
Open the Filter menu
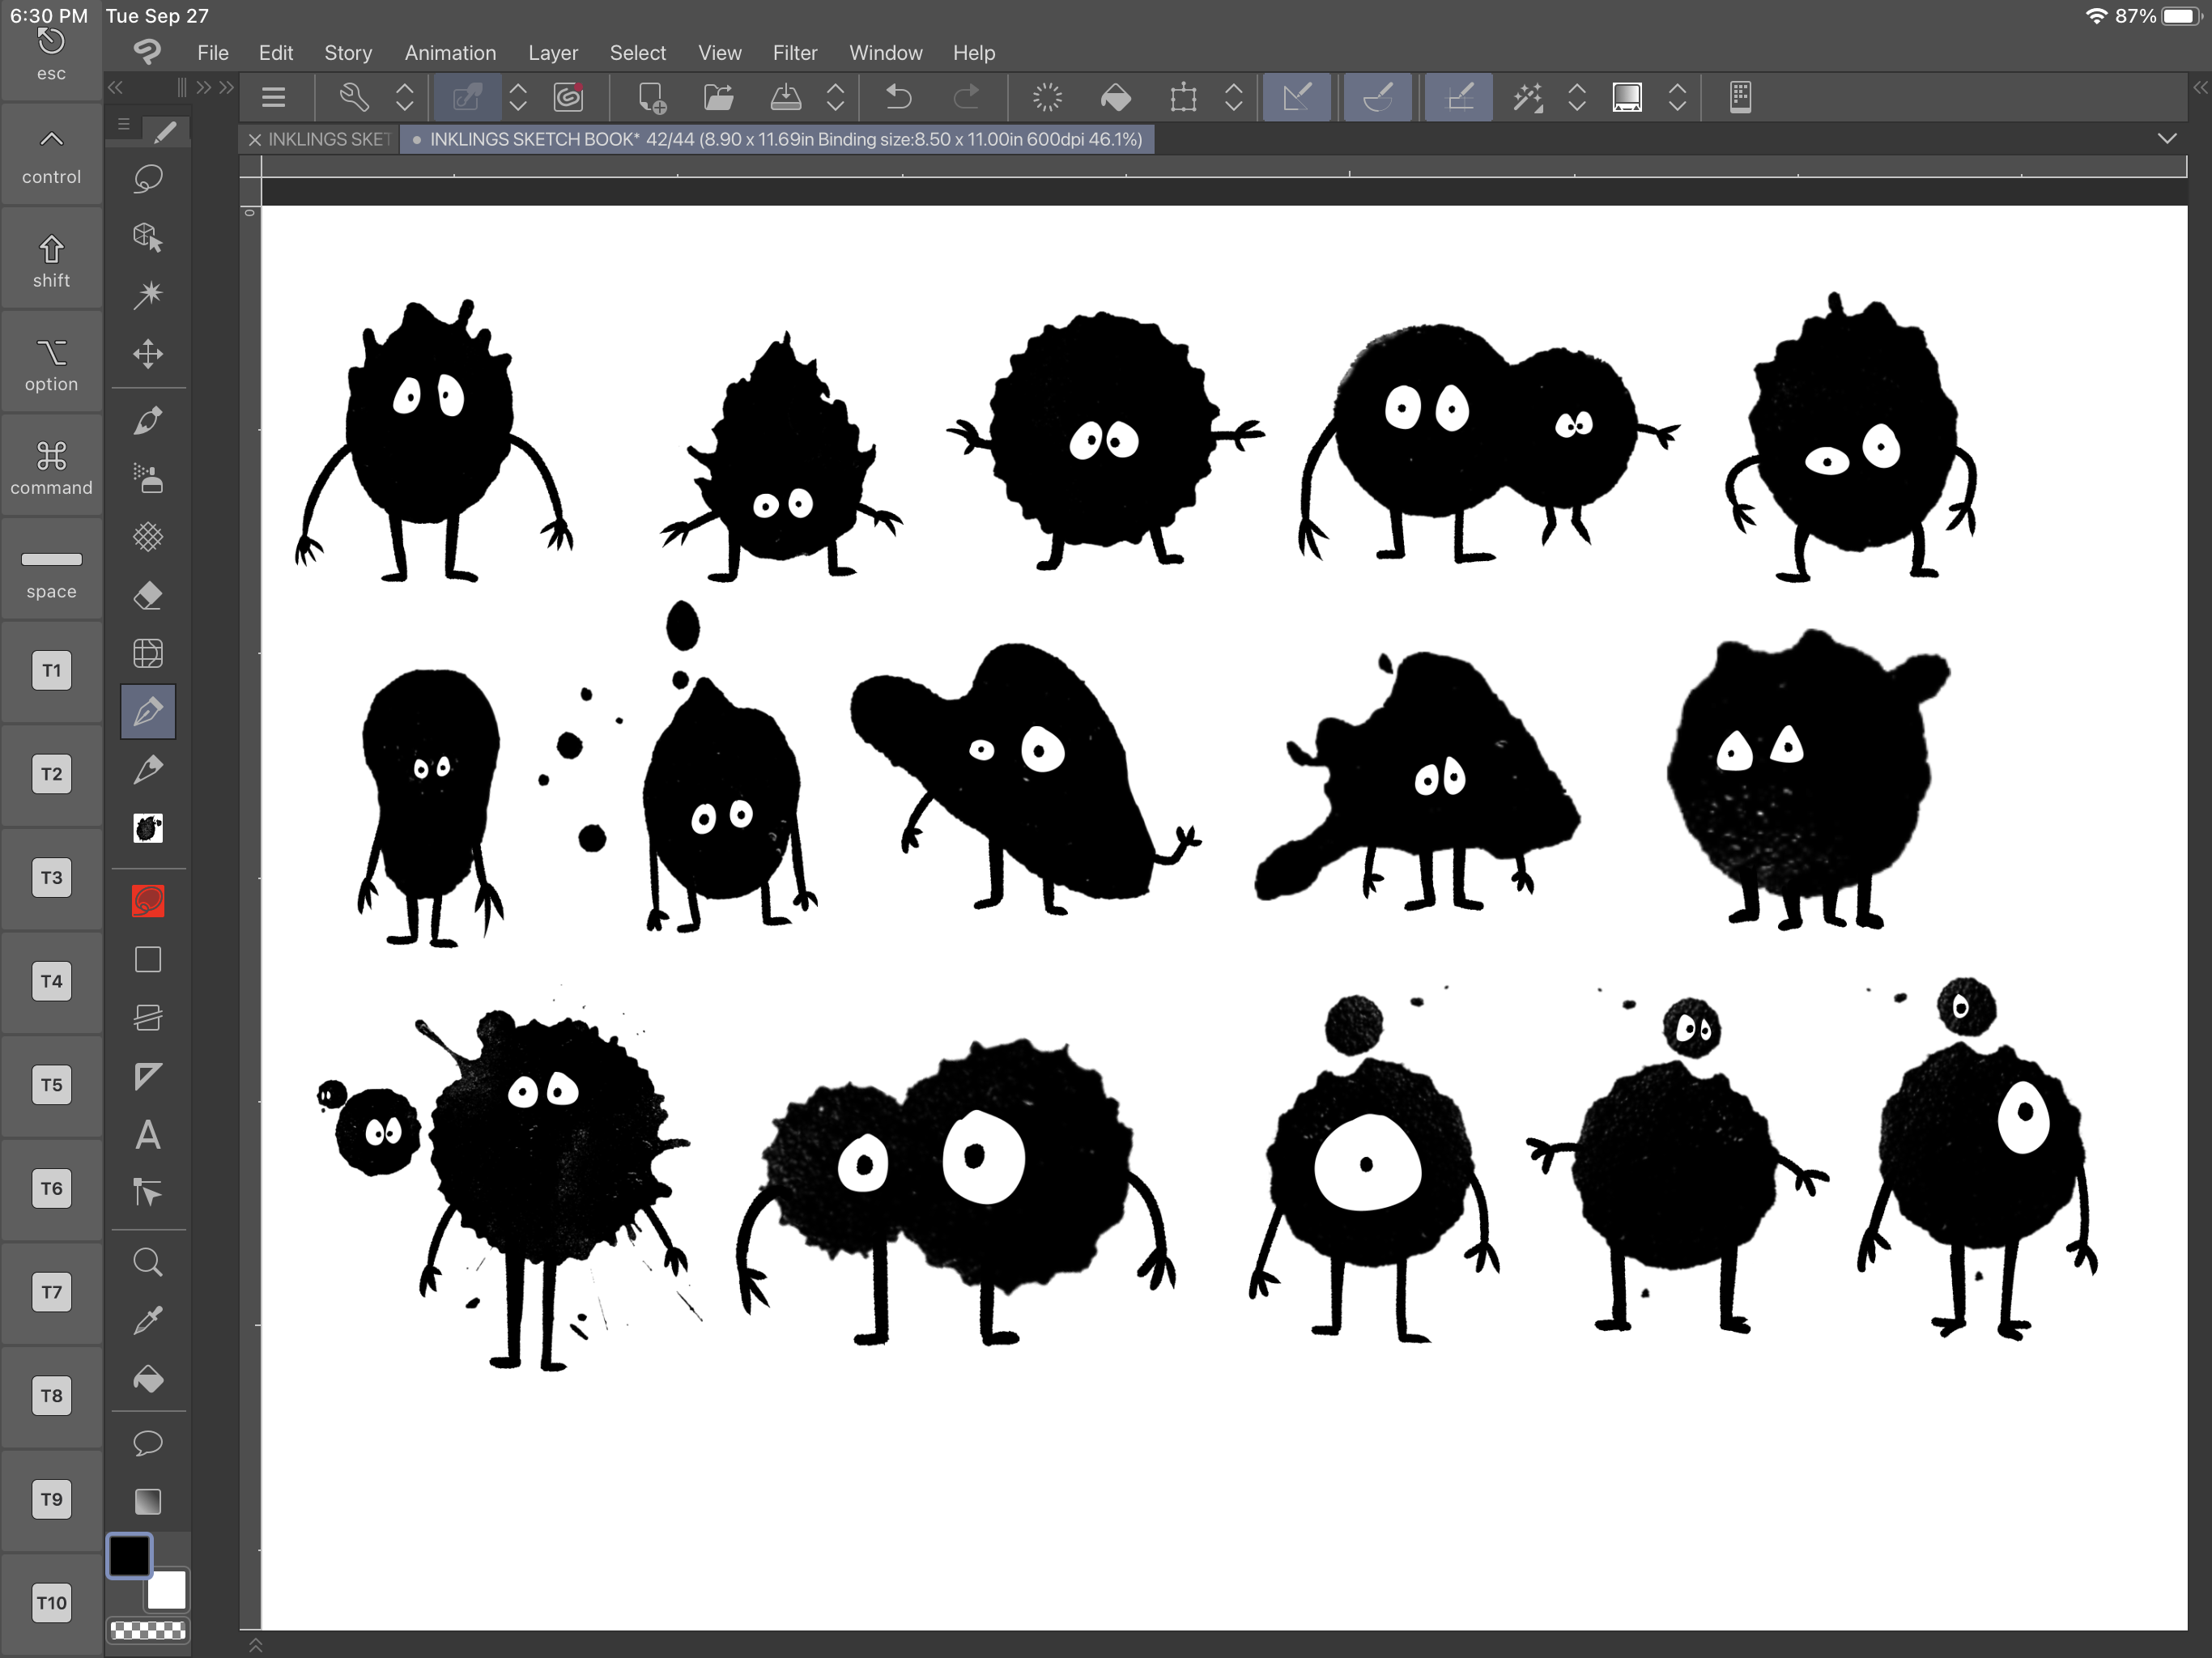coord(795,53)
